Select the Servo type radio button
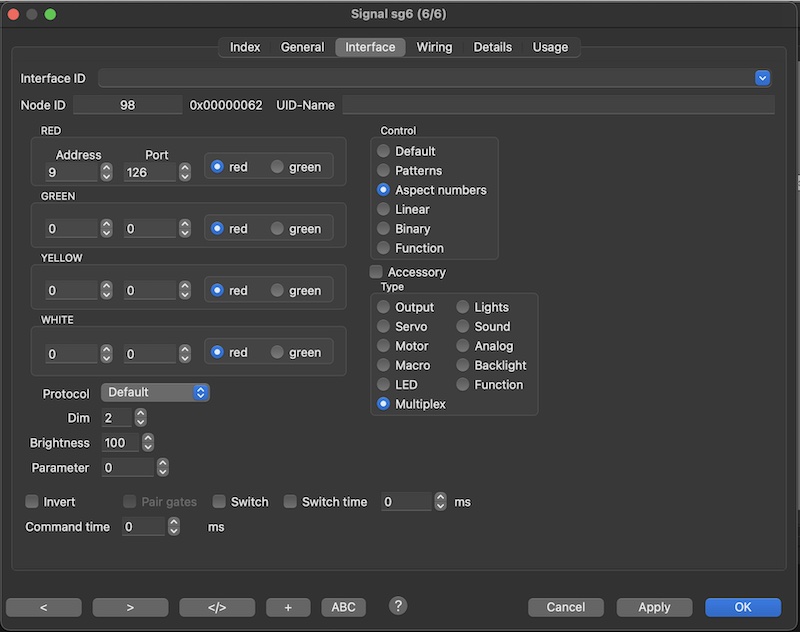Screen dimensions: 800x632 pyautogui.click(x=384, y=327)
